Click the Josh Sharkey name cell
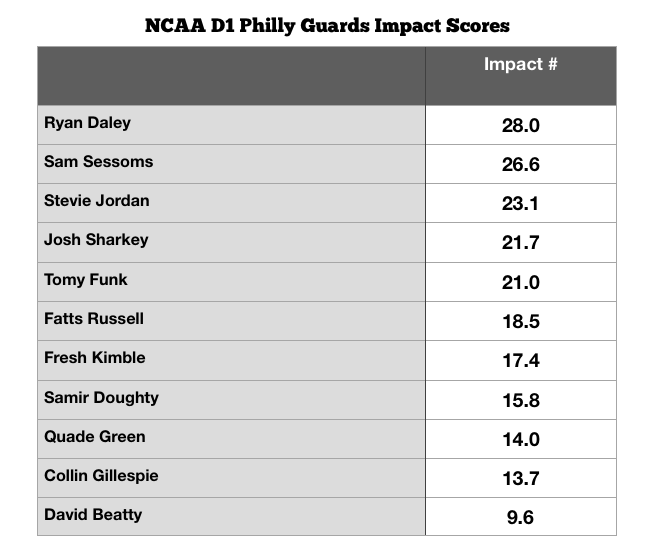 coord(96,240)
